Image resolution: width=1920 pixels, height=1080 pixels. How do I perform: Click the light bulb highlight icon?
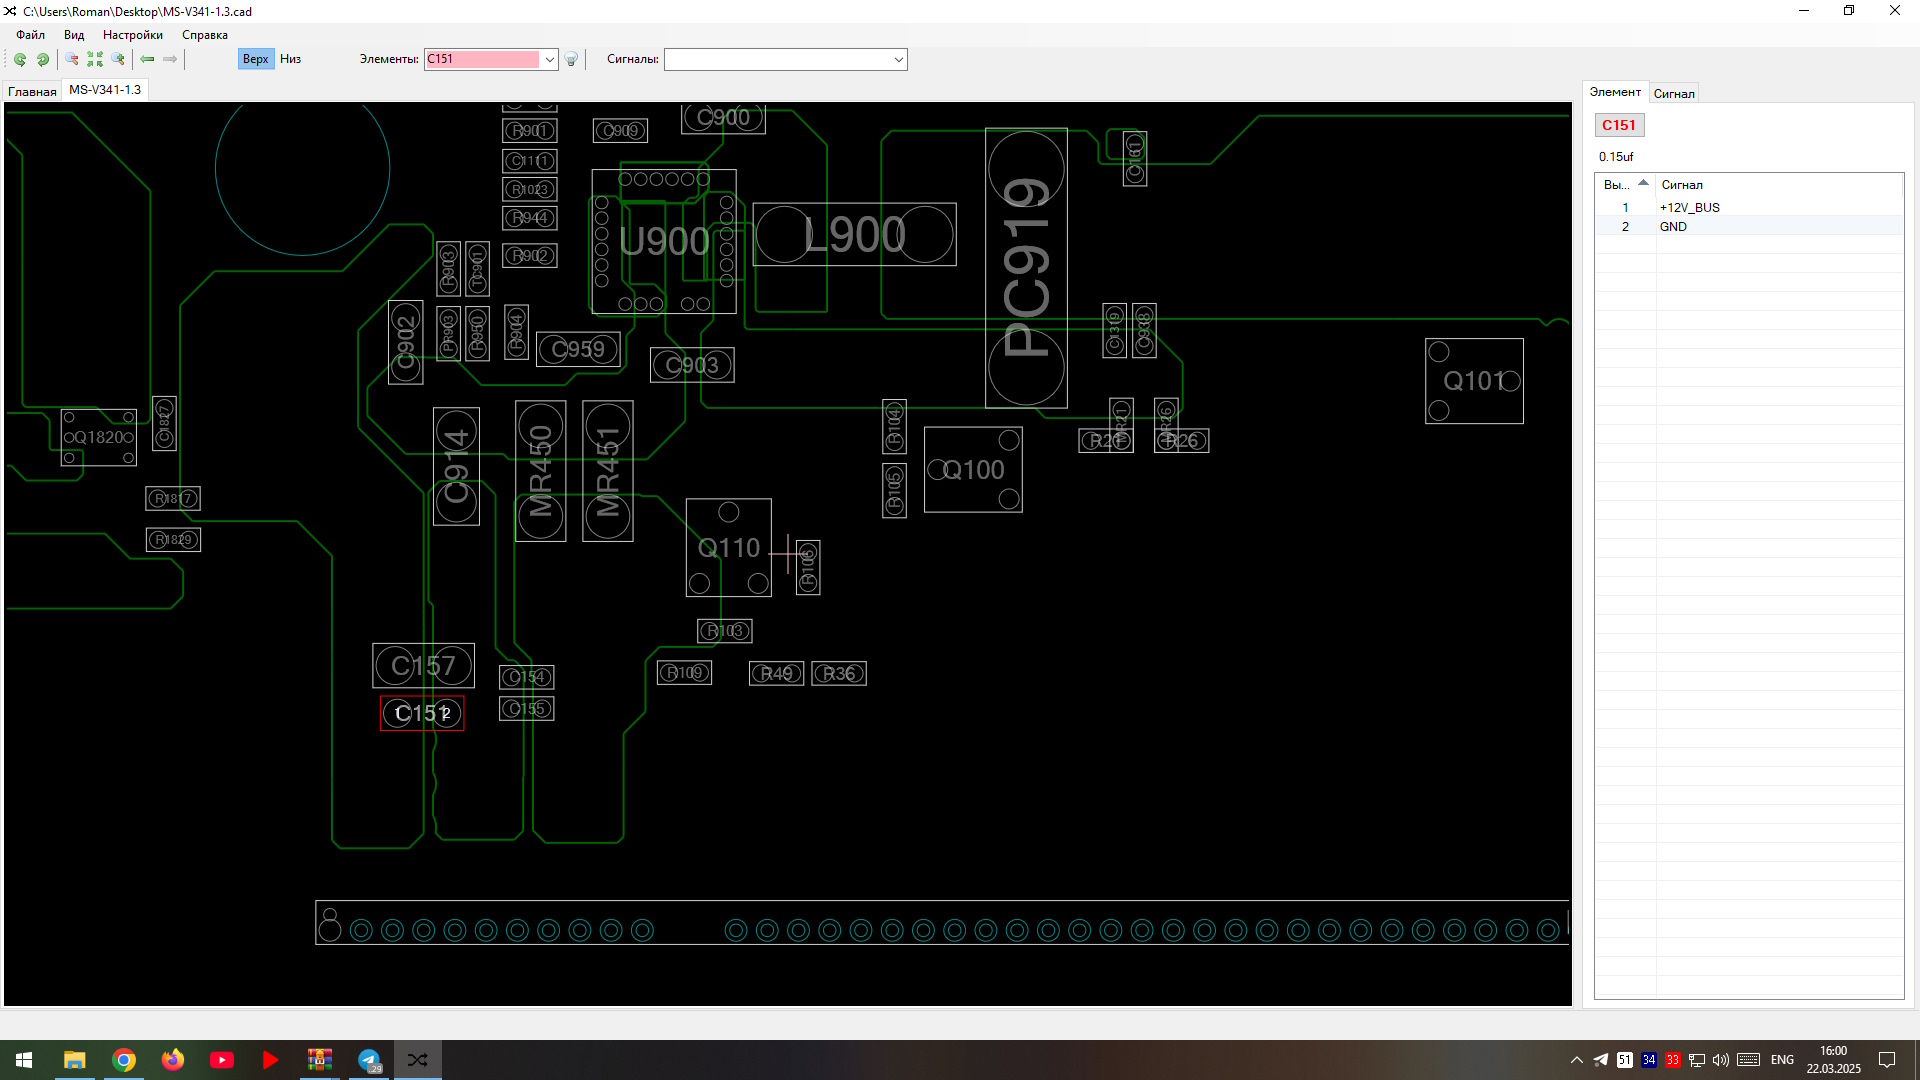coord(571,60)
